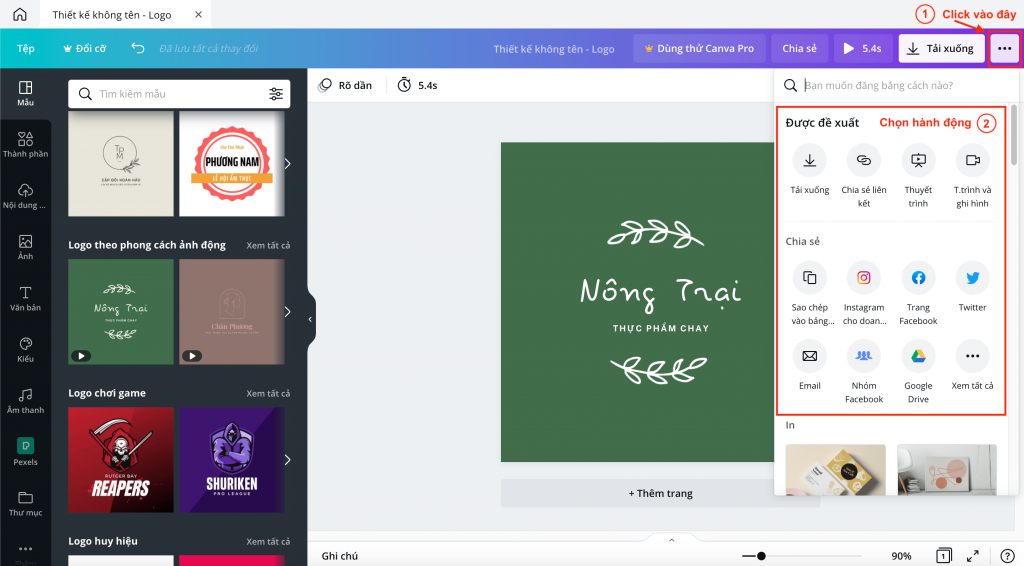The image size is (1024, 566).
Task: Share to Trang Facebook icon
Action: (918, 277)
